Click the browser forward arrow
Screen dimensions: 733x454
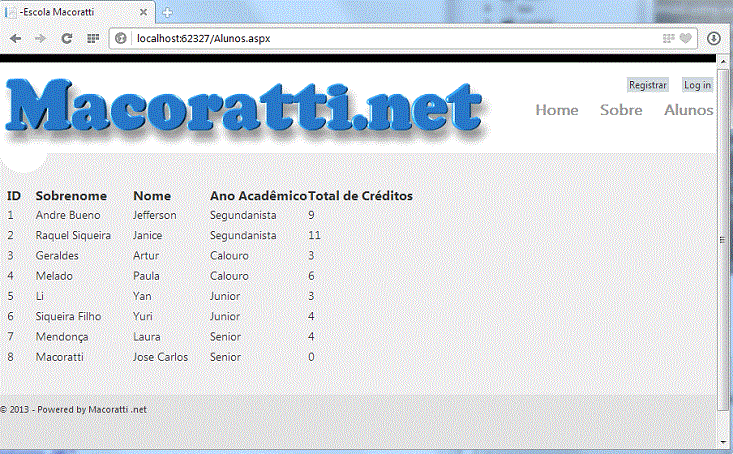[41, 38]
